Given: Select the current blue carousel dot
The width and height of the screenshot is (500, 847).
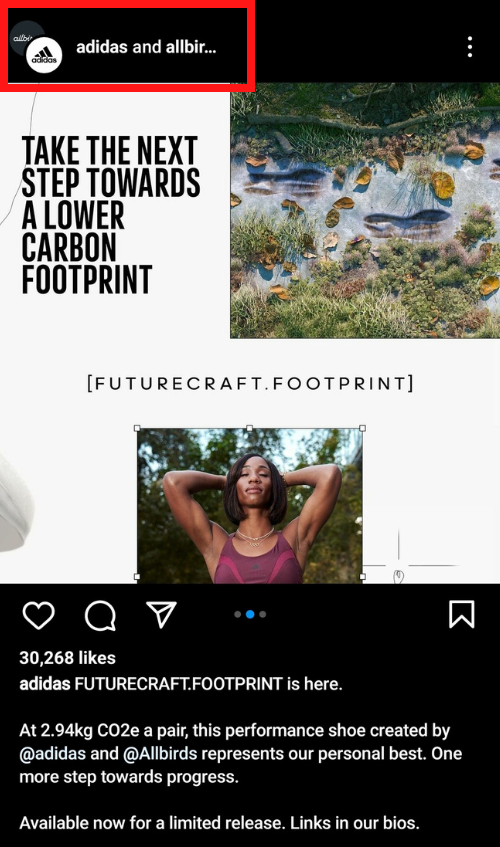Looking at the screenshot, I should point(250,614).
